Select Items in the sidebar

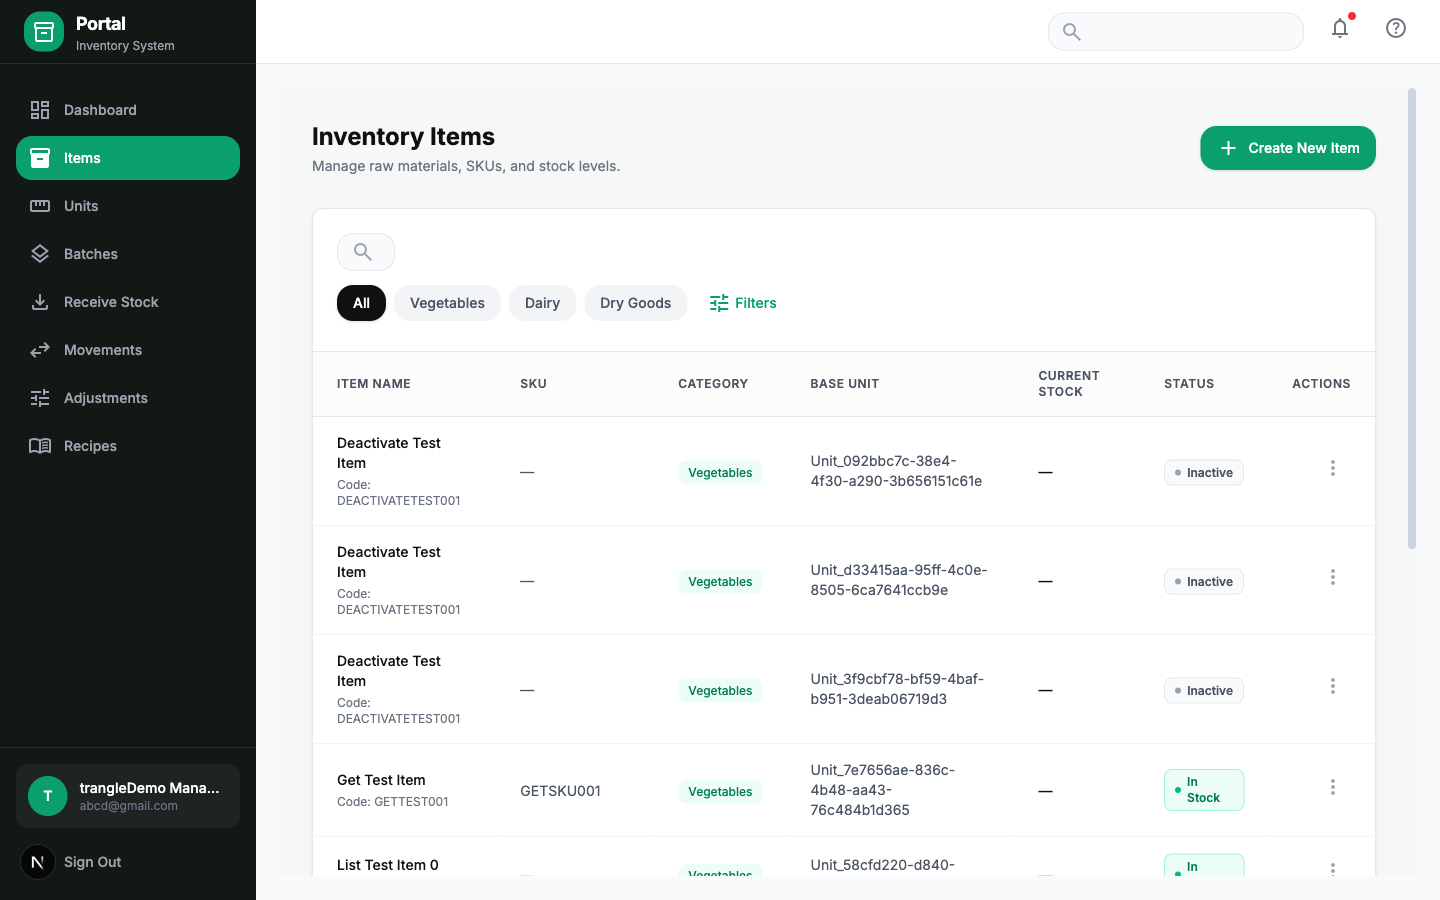click(128, 158)
